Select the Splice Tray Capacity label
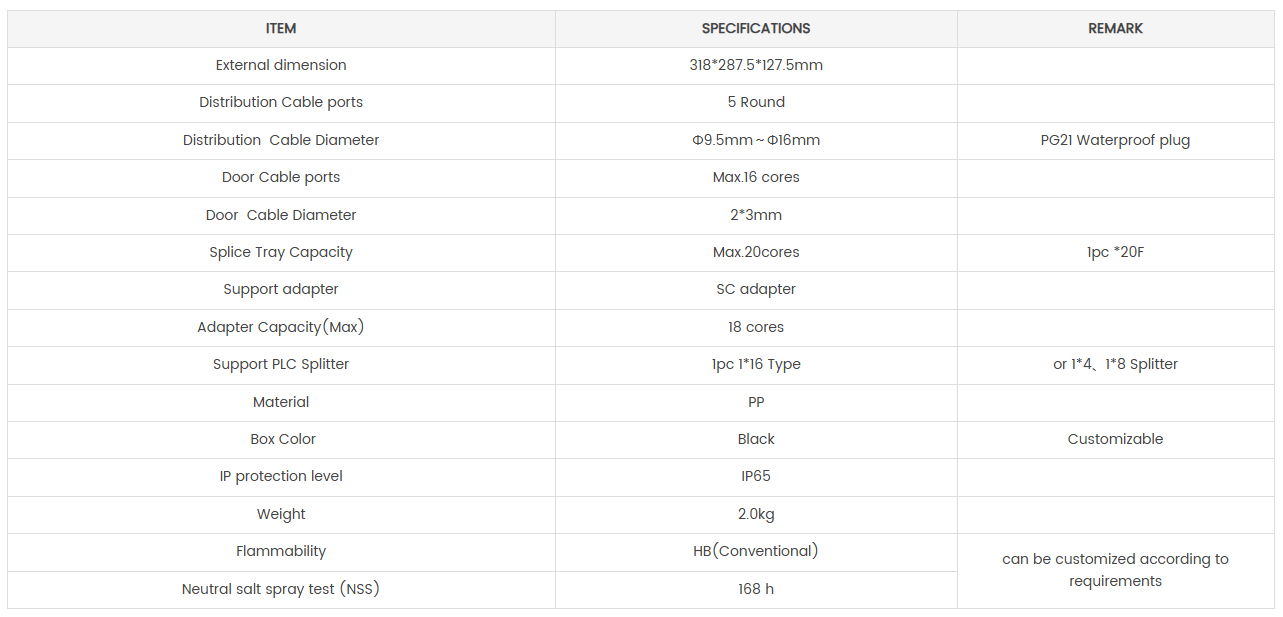 (x=281, y=252)
